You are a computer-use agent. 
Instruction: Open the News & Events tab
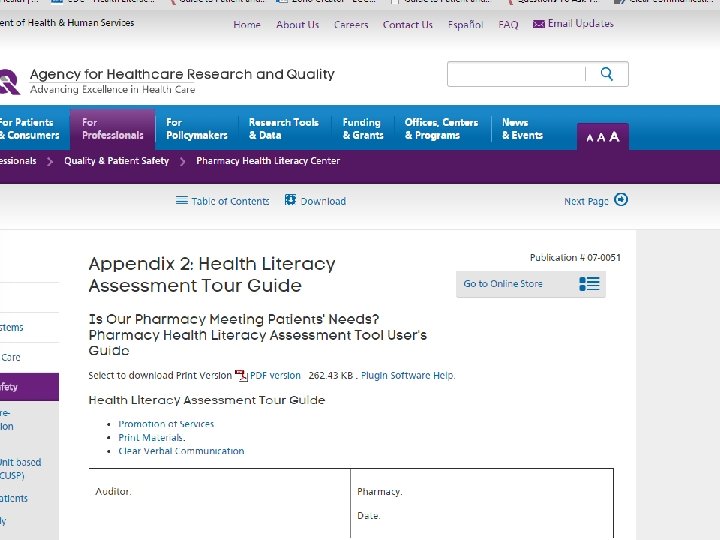[x=523, y=129]
